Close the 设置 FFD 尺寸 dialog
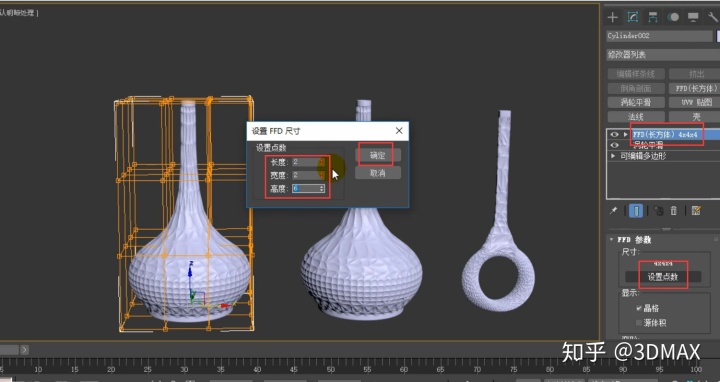 [399, 131]
